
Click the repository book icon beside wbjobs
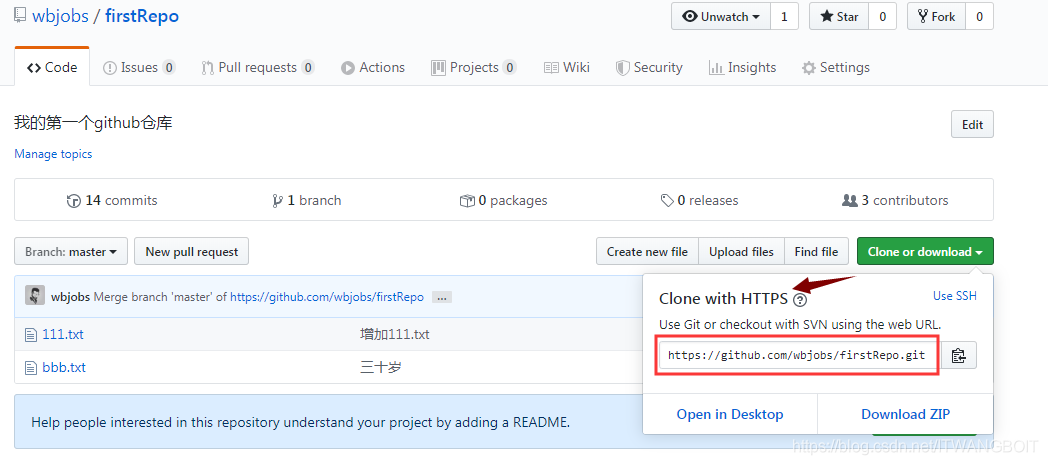click(x=20, y=17)
